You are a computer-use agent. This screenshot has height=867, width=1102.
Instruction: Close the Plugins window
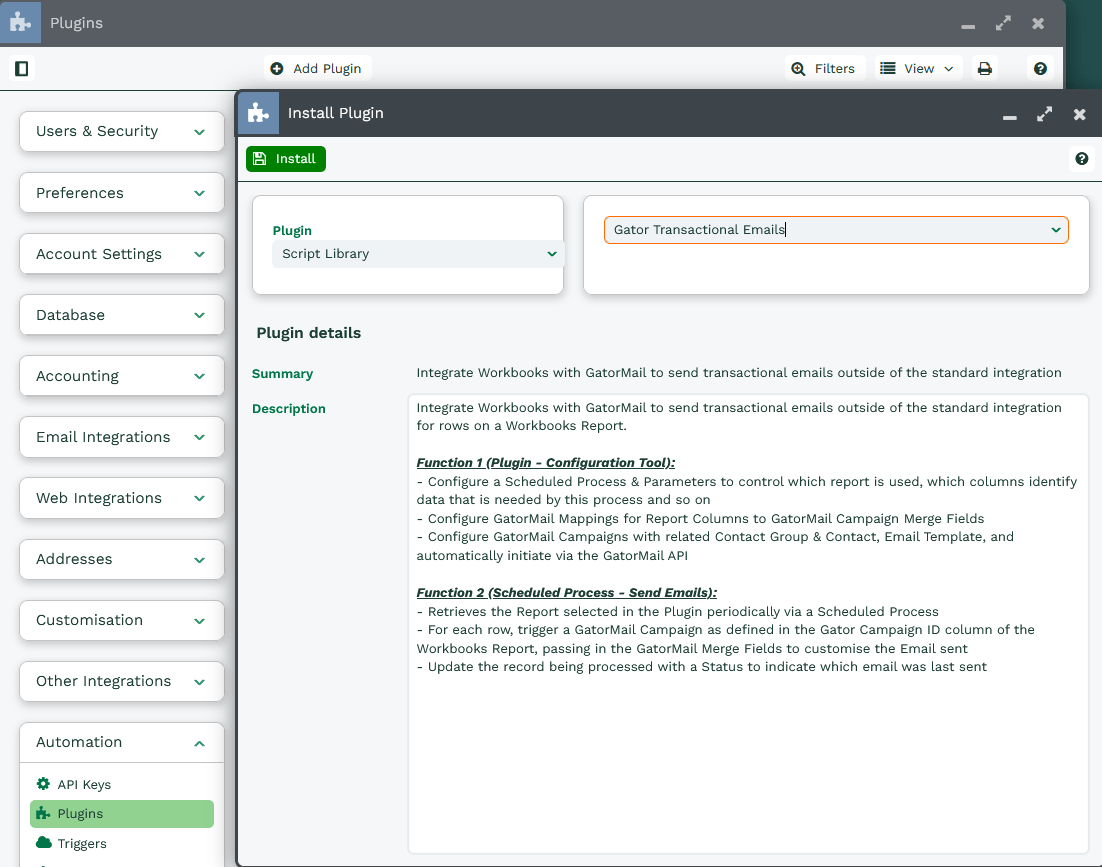1038,23
